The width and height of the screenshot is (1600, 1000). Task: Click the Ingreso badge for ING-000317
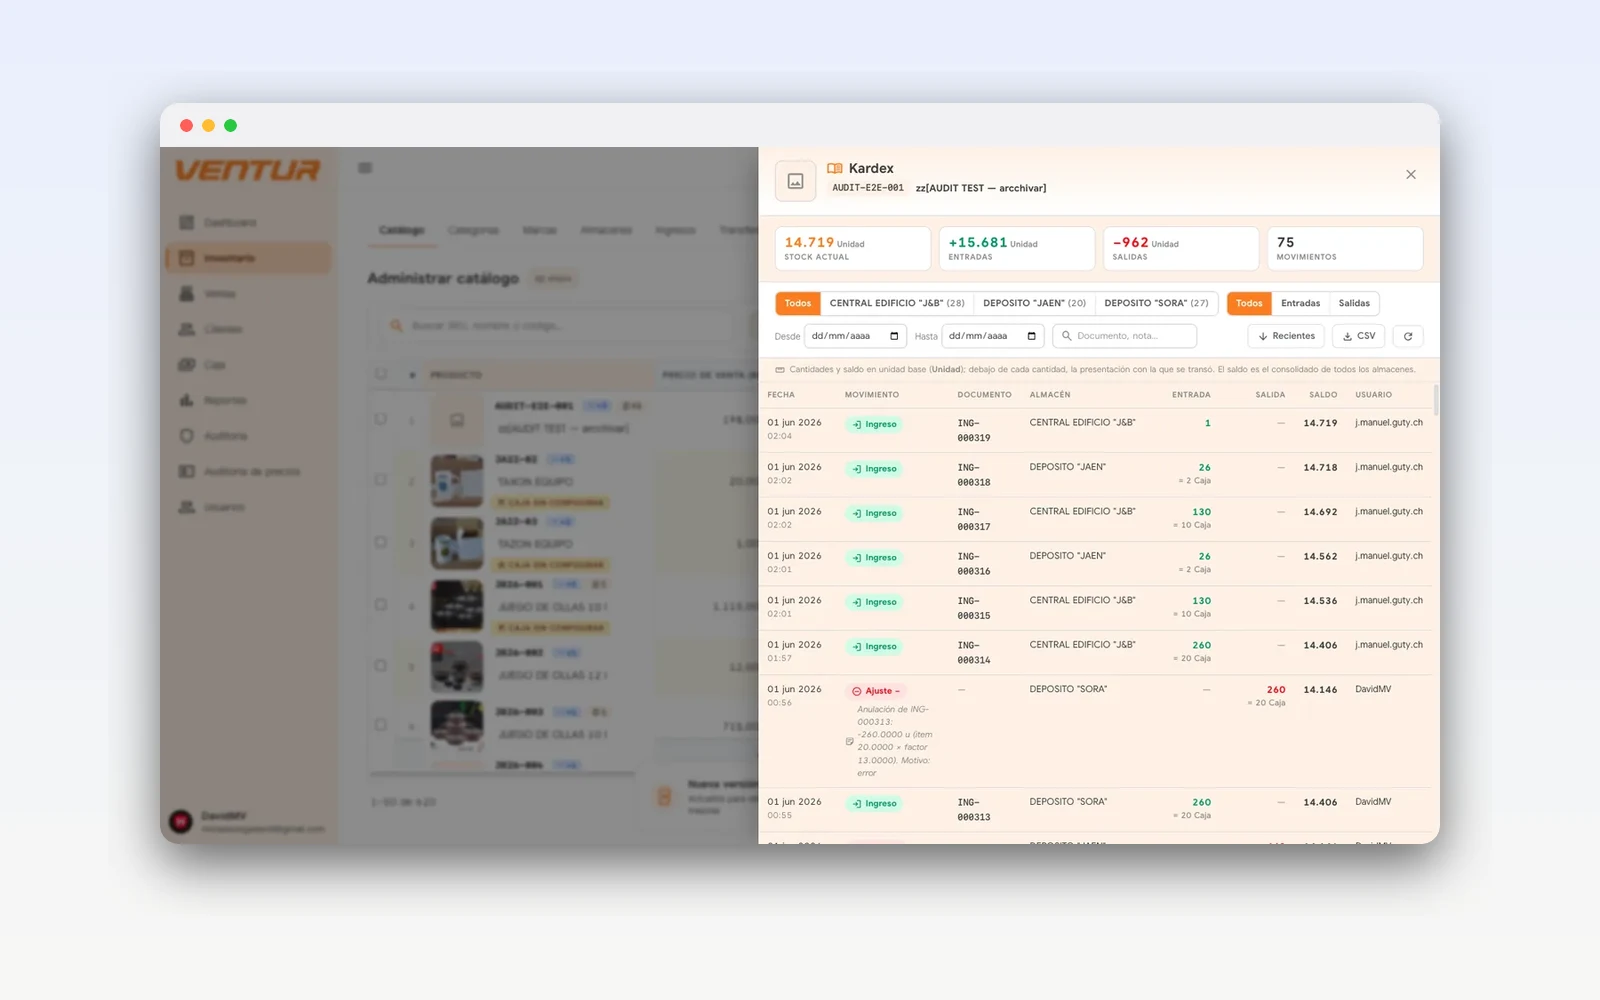874,513
